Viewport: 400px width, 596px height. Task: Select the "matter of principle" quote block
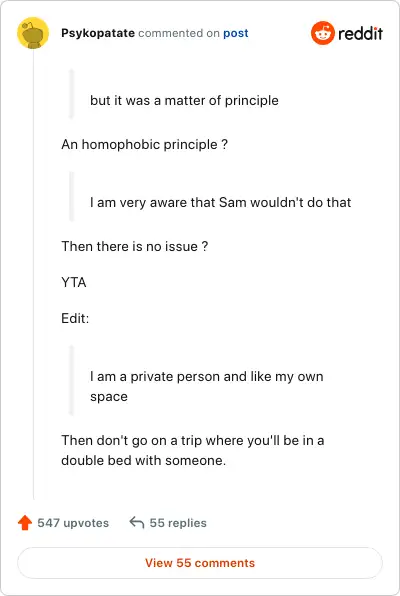pos(184,100)
